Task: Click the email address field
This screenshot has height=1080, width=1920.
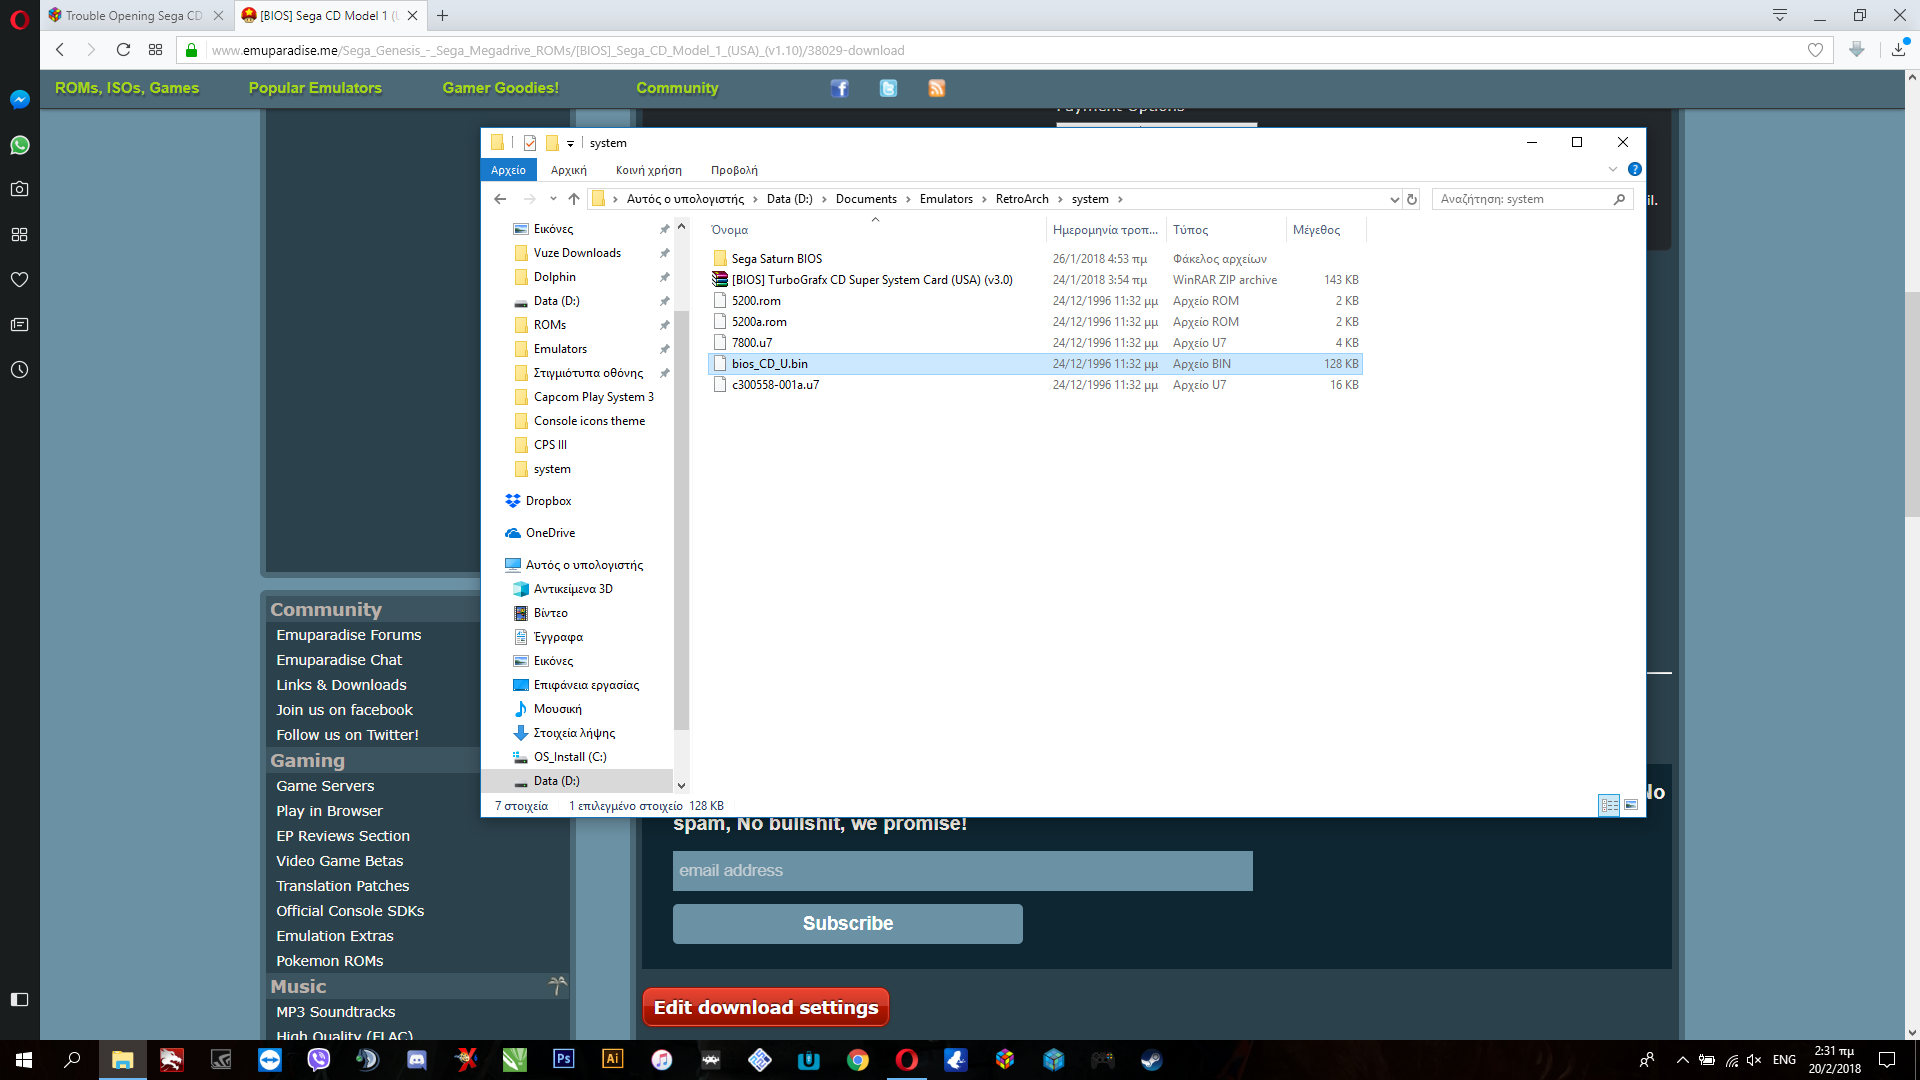Action: (x=962, y=870)
